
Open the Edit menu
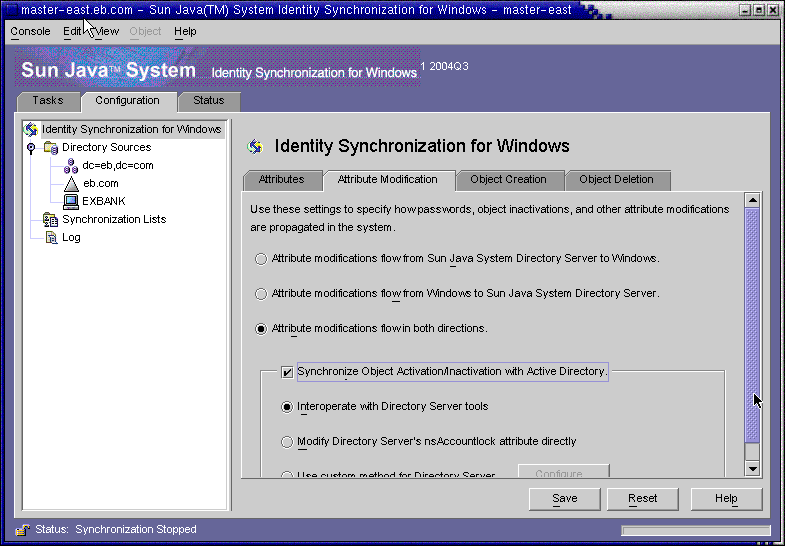tap(72, 32)
